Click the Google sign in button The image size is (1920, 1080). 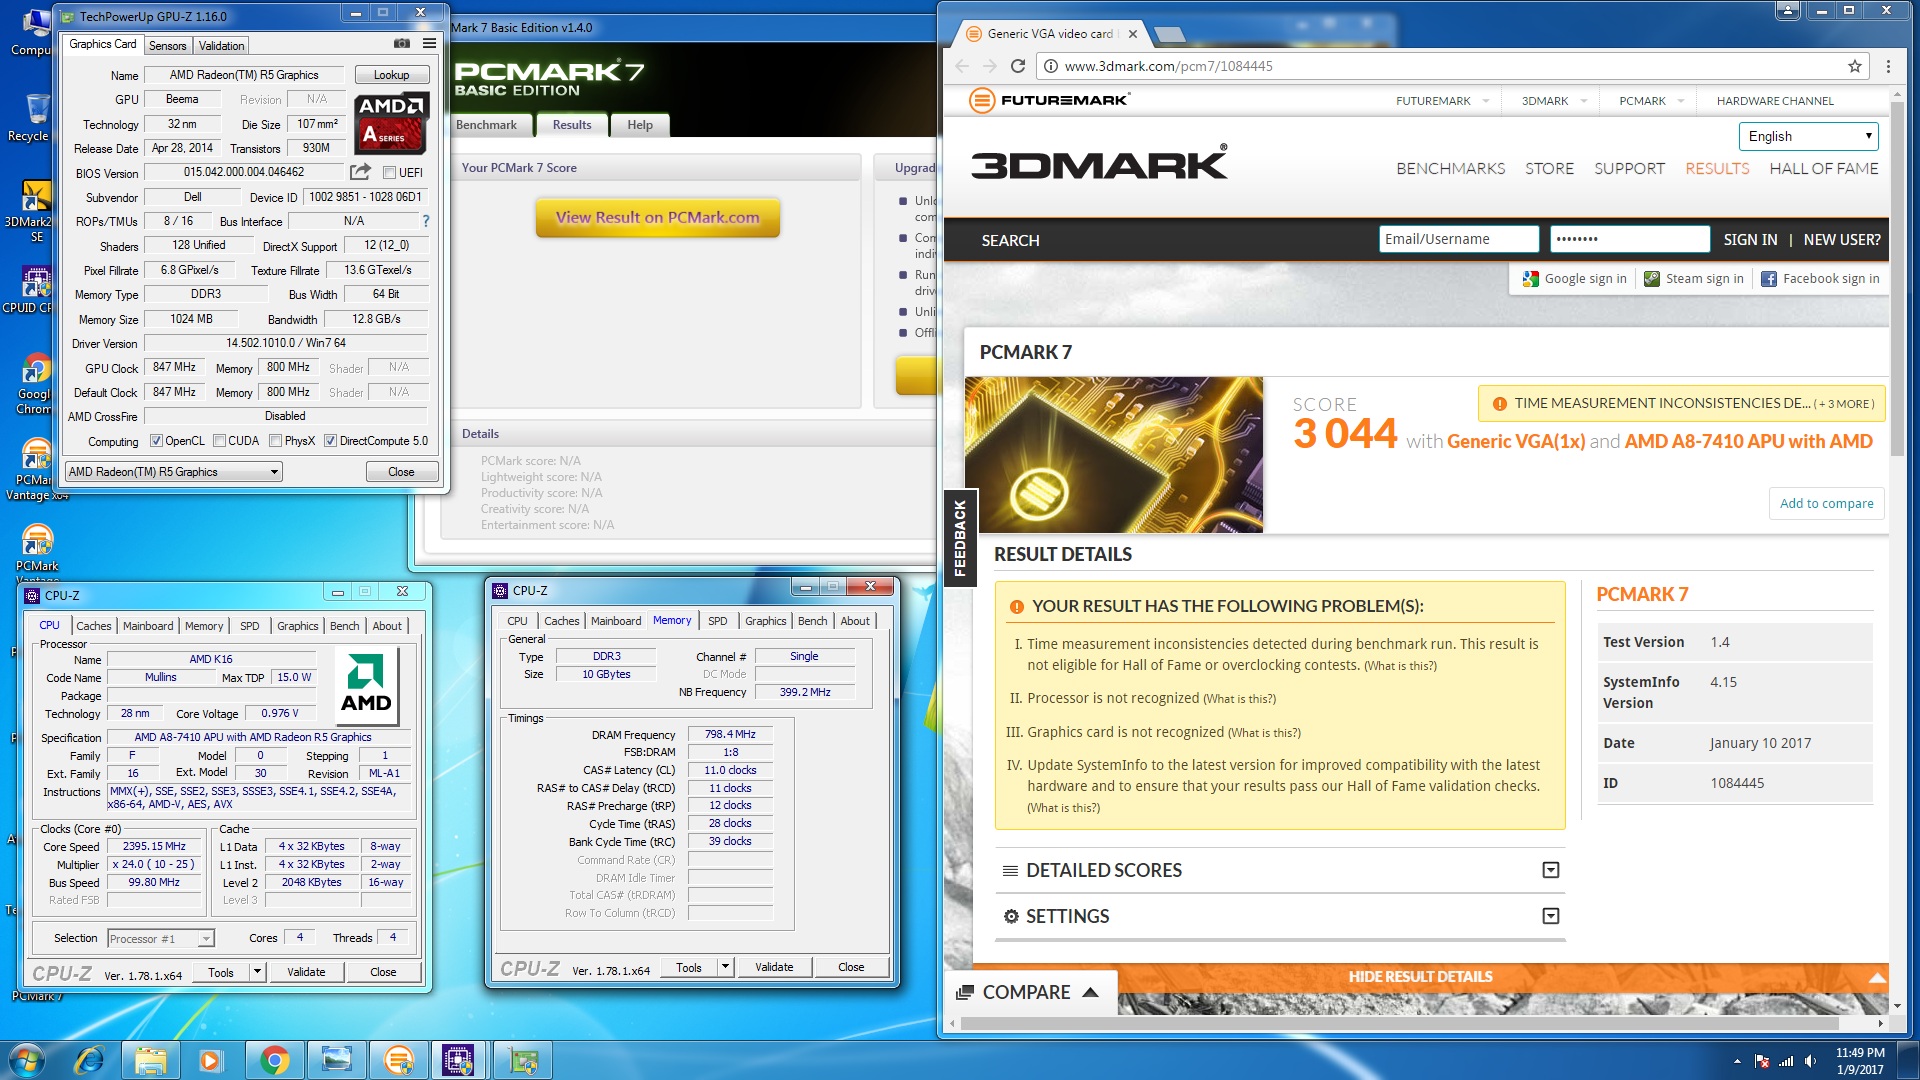coord(1575,279)
